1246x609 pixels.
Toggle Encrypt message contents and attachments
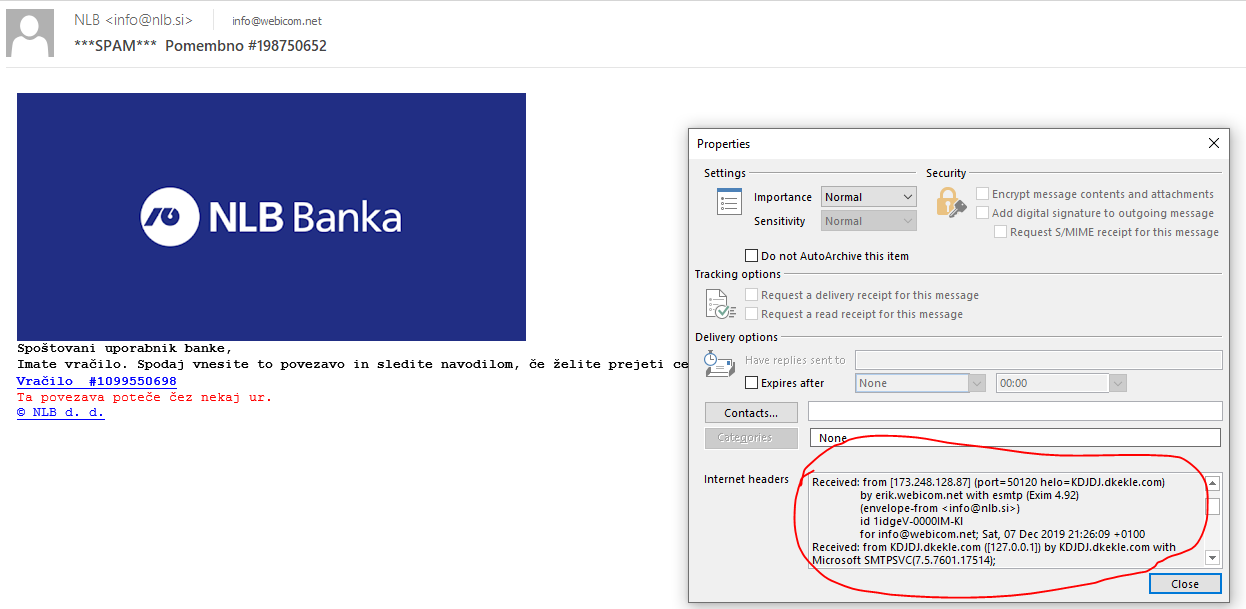(983, 194)
